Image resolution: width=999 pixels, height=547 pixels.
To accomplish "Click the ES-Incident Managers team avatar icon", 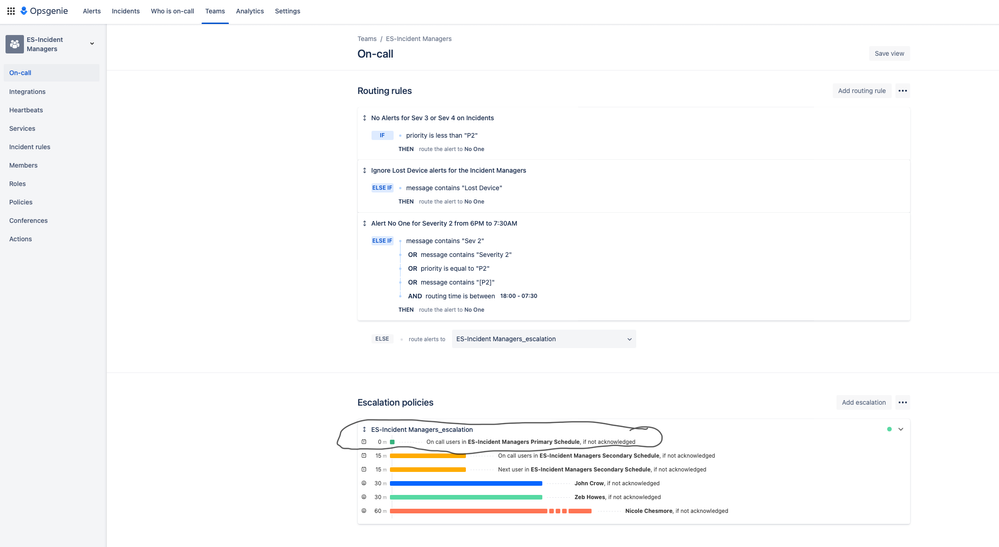I will (x=15, y=44).
